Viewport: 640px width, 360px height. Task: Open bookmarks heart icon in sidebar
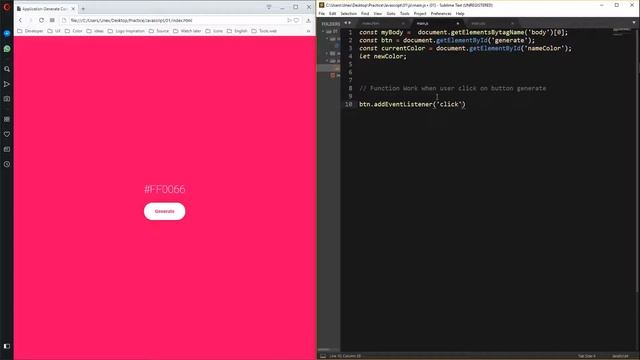(x=7, y=134)
